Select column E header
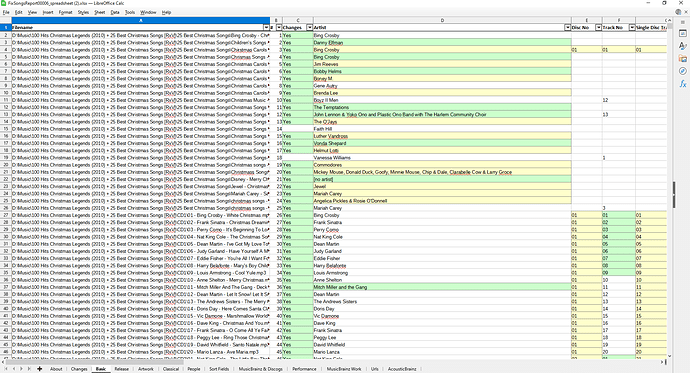This screenshot has width=690, height=373. 587,20
